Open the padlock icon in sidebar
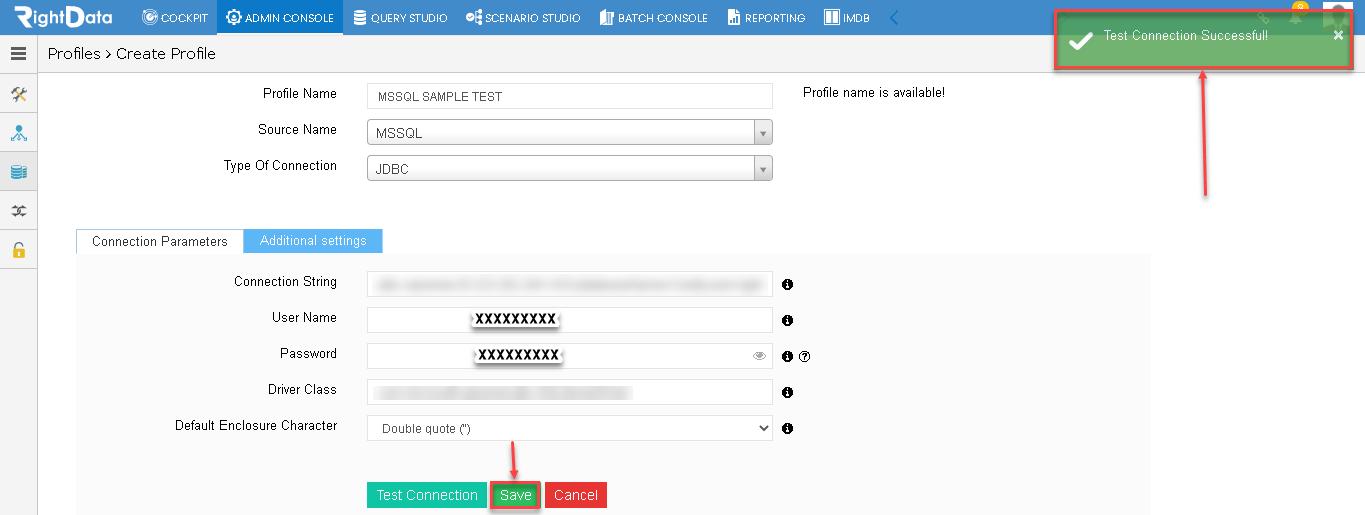 click(x=18, y=250)
